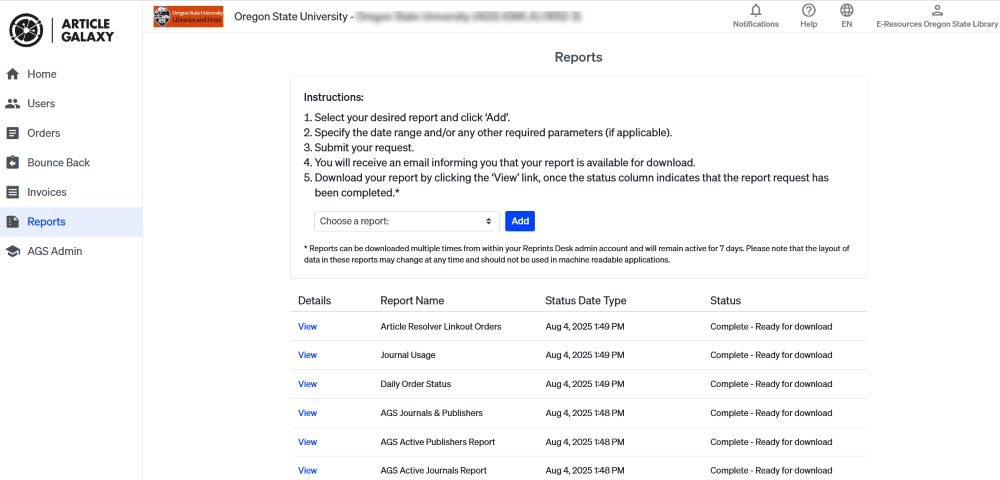Click the Article Galaxy logo
This screenshot has height=480, width=1000.
pyautogui.click(x=62, y=30)
